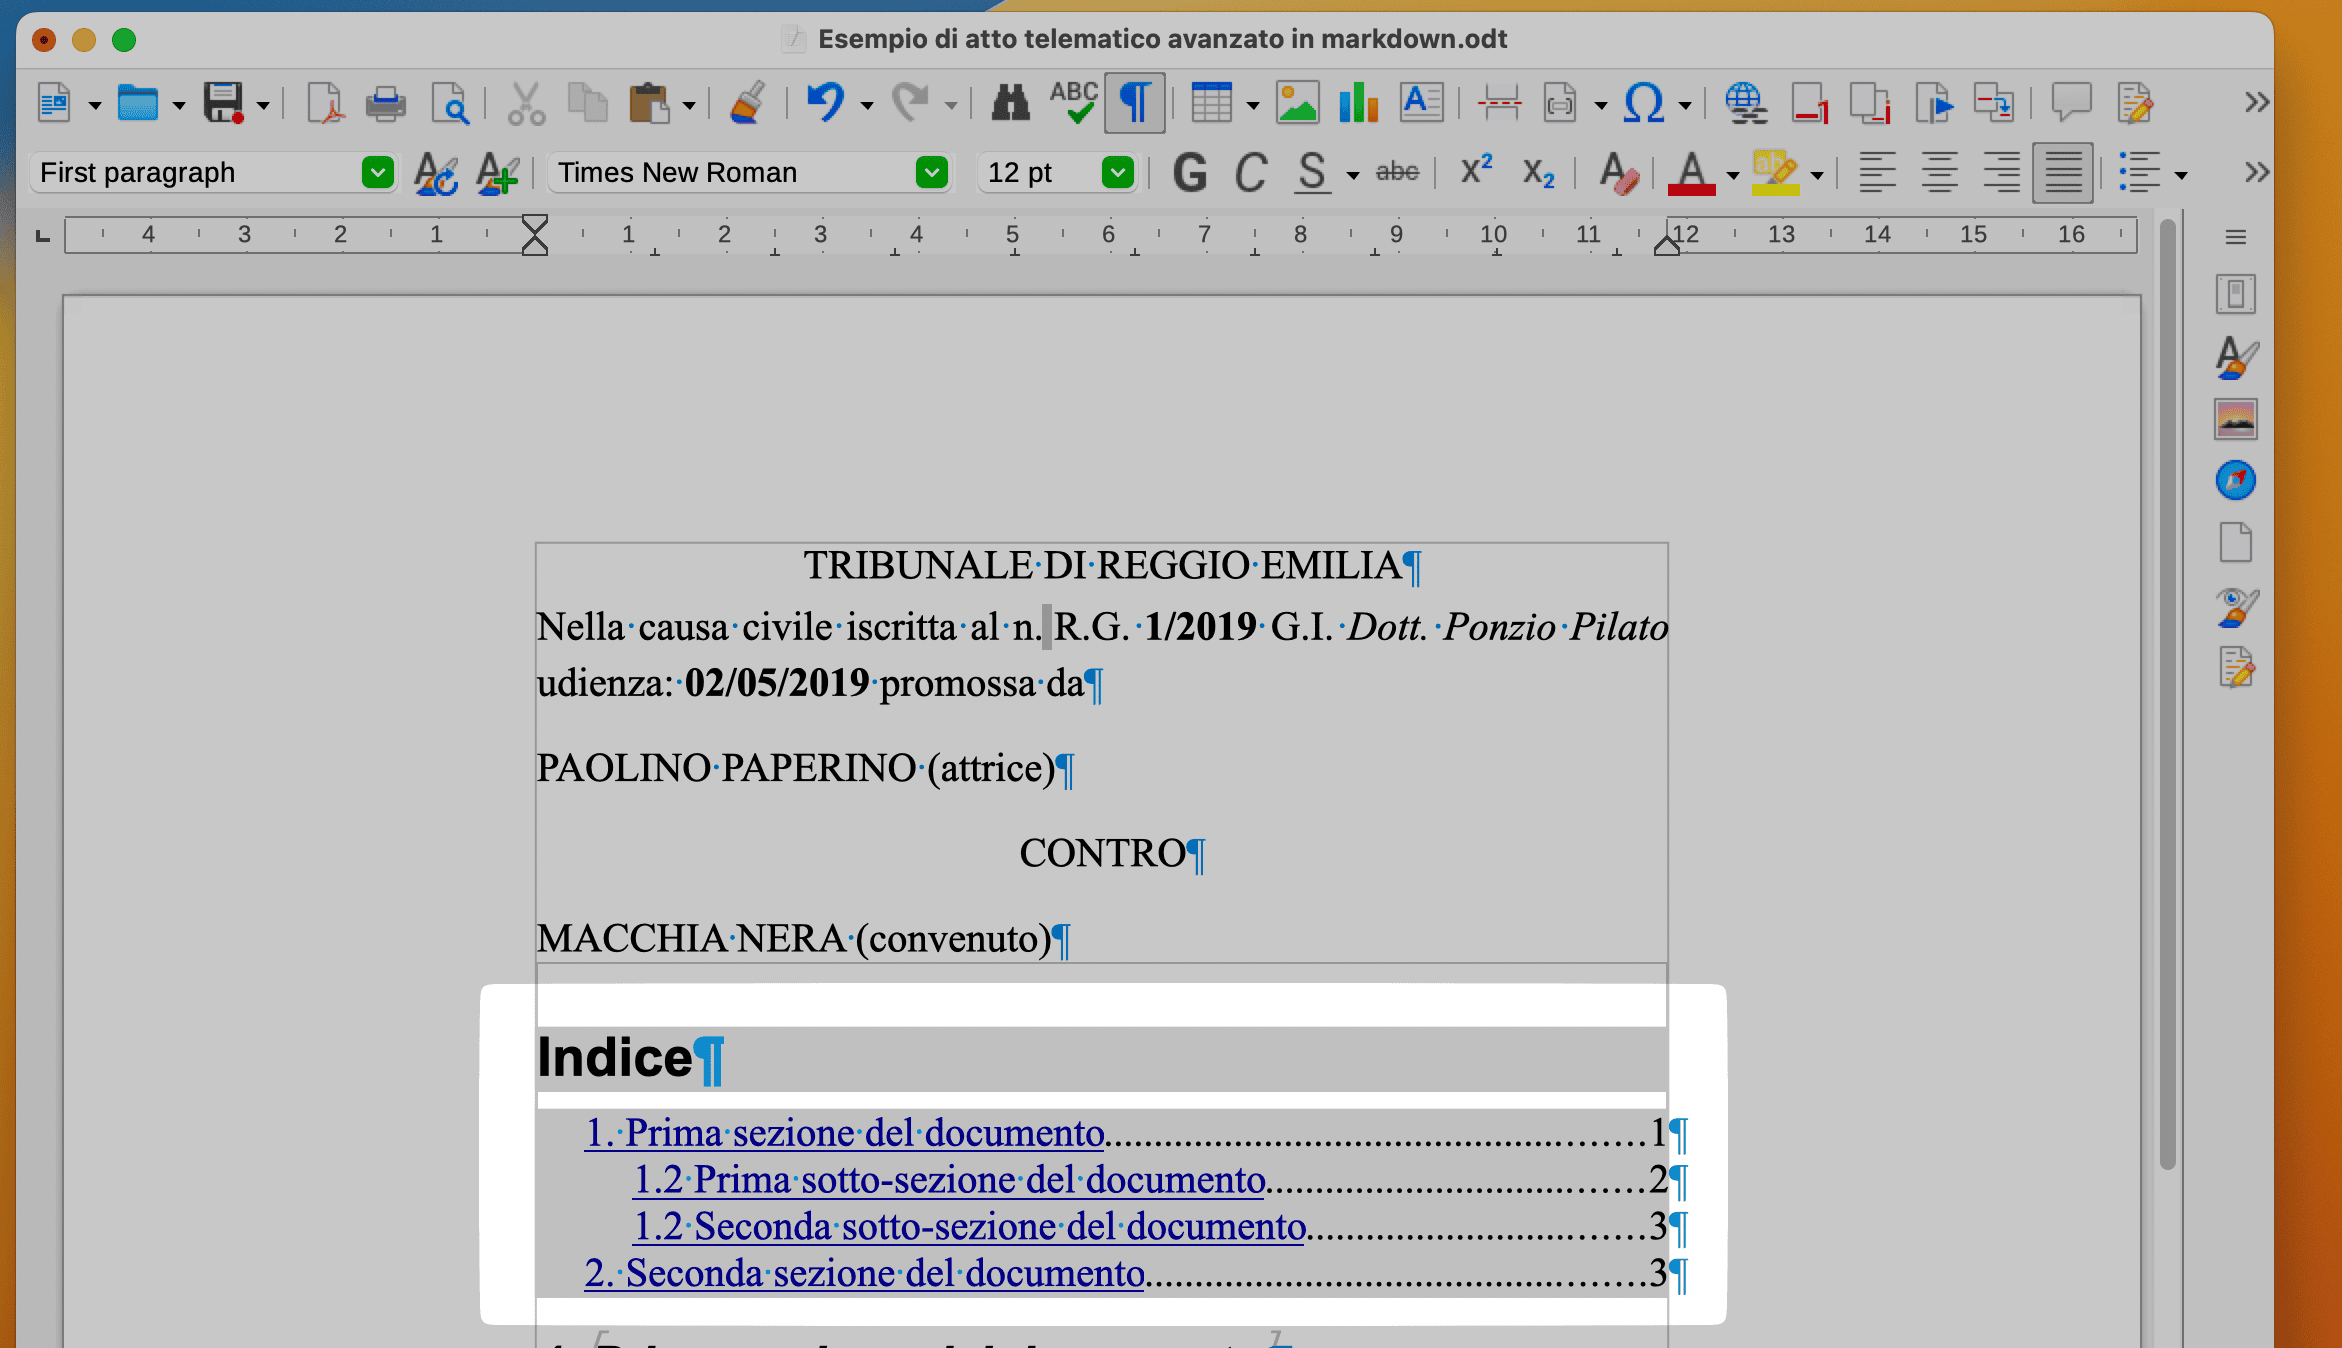Open the highlighting color picker arrow
This screenshot has height=1348, width=2342.
(1817, 176)
